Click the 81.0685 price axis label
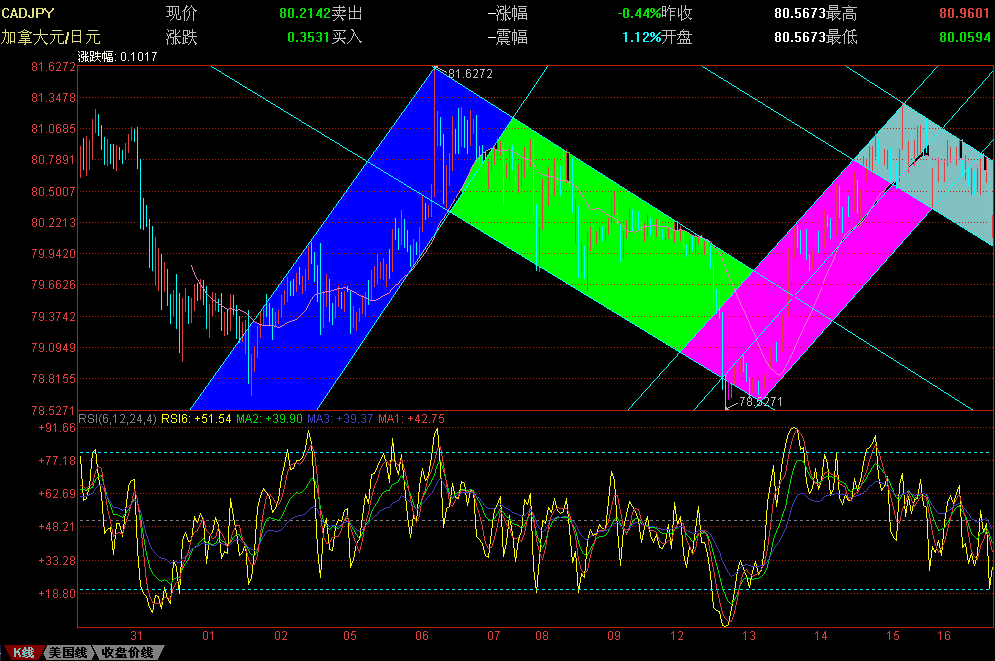The height and width of the screenshot is (661, 995). click(x=53, y=129)
